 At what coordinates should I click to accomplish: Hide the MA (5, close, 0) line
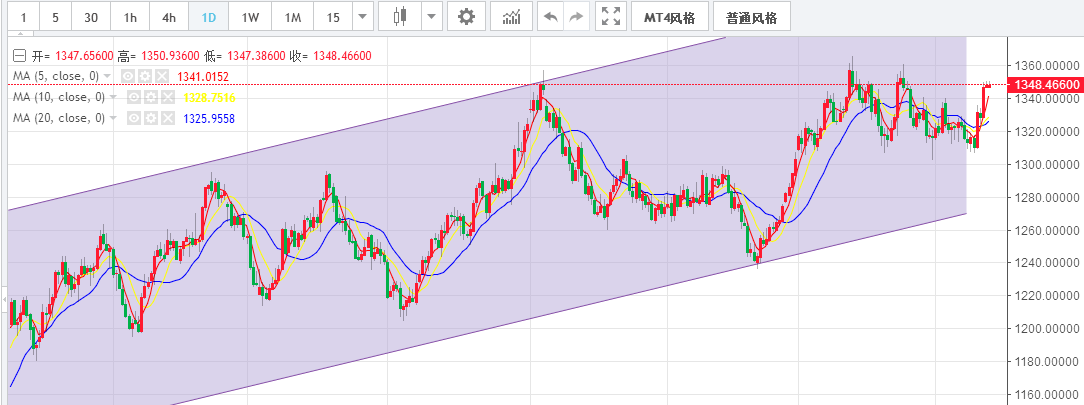129,76
